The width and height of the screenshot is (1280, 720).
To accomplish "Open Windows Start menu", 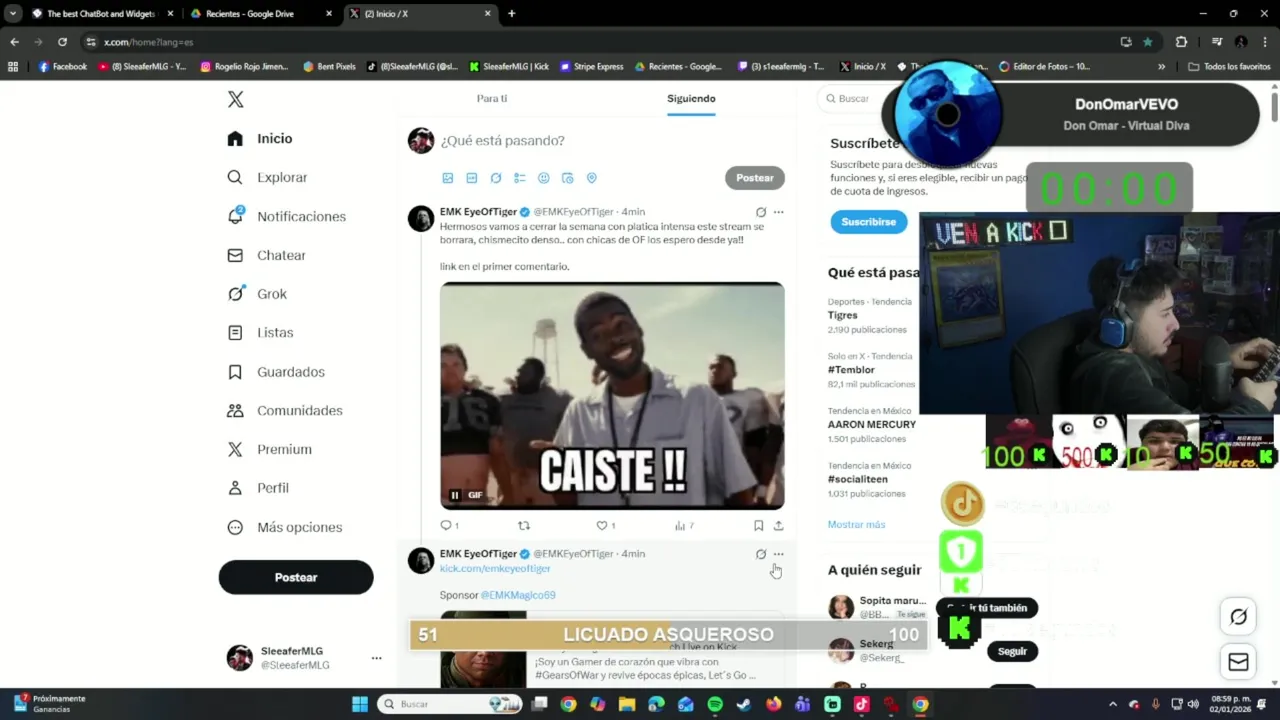I will (360, 704).
